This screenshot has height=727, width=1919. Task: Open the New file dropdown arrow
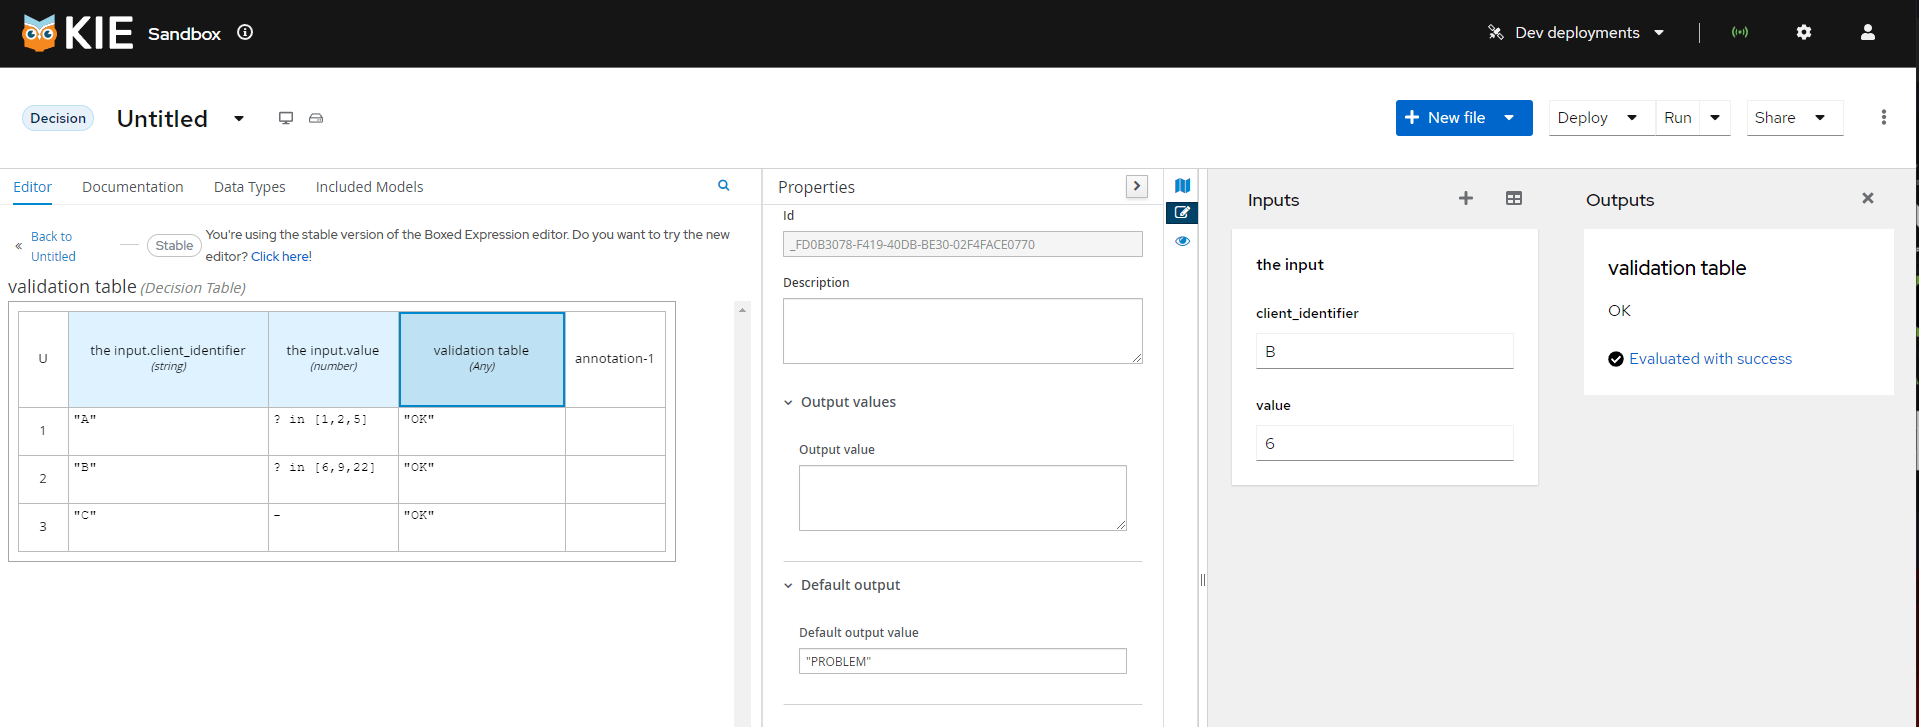(x=1509, y=118)
